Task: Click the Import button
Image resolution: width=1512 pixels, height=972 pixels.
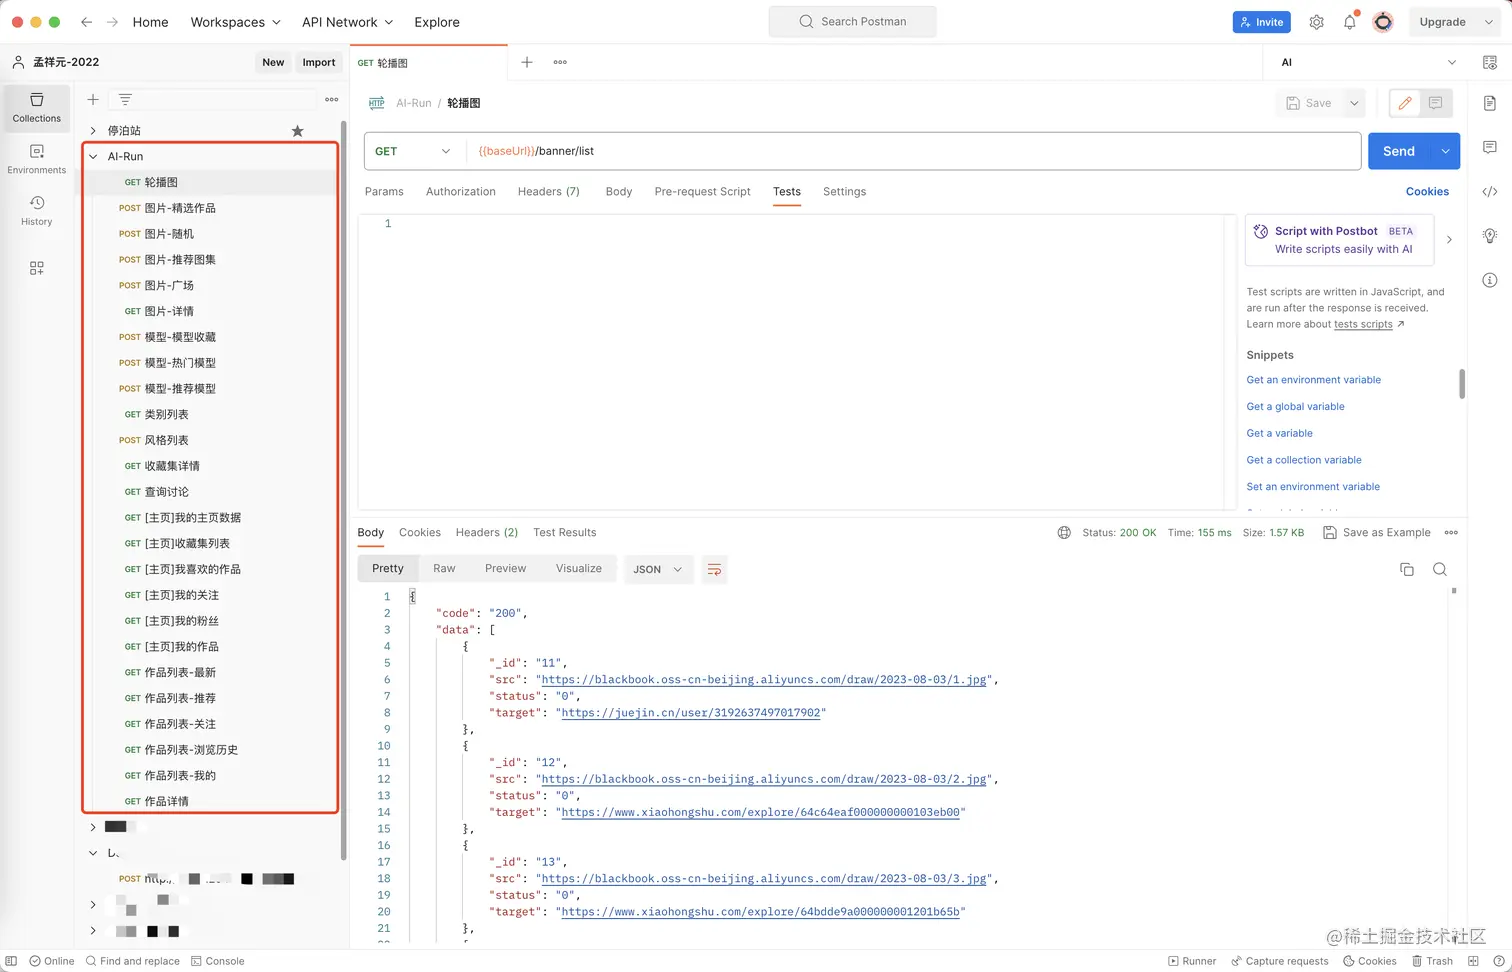Action: click(319, 62)
